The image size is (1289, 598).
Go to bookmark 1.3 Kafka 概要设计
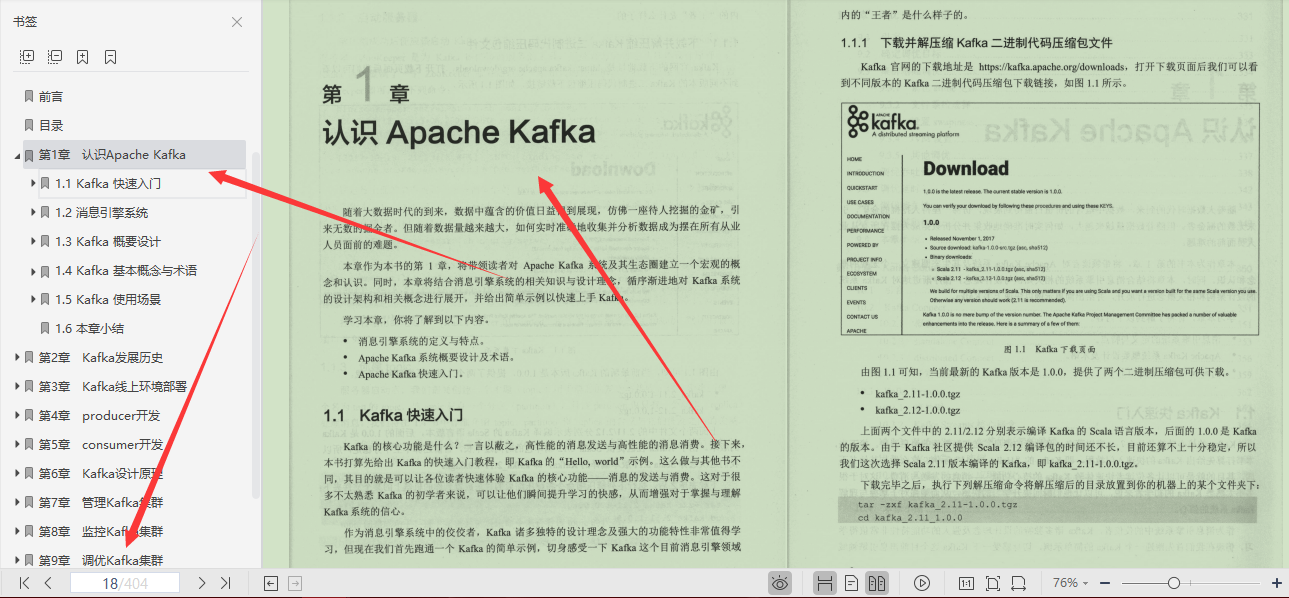coord(107,241)
